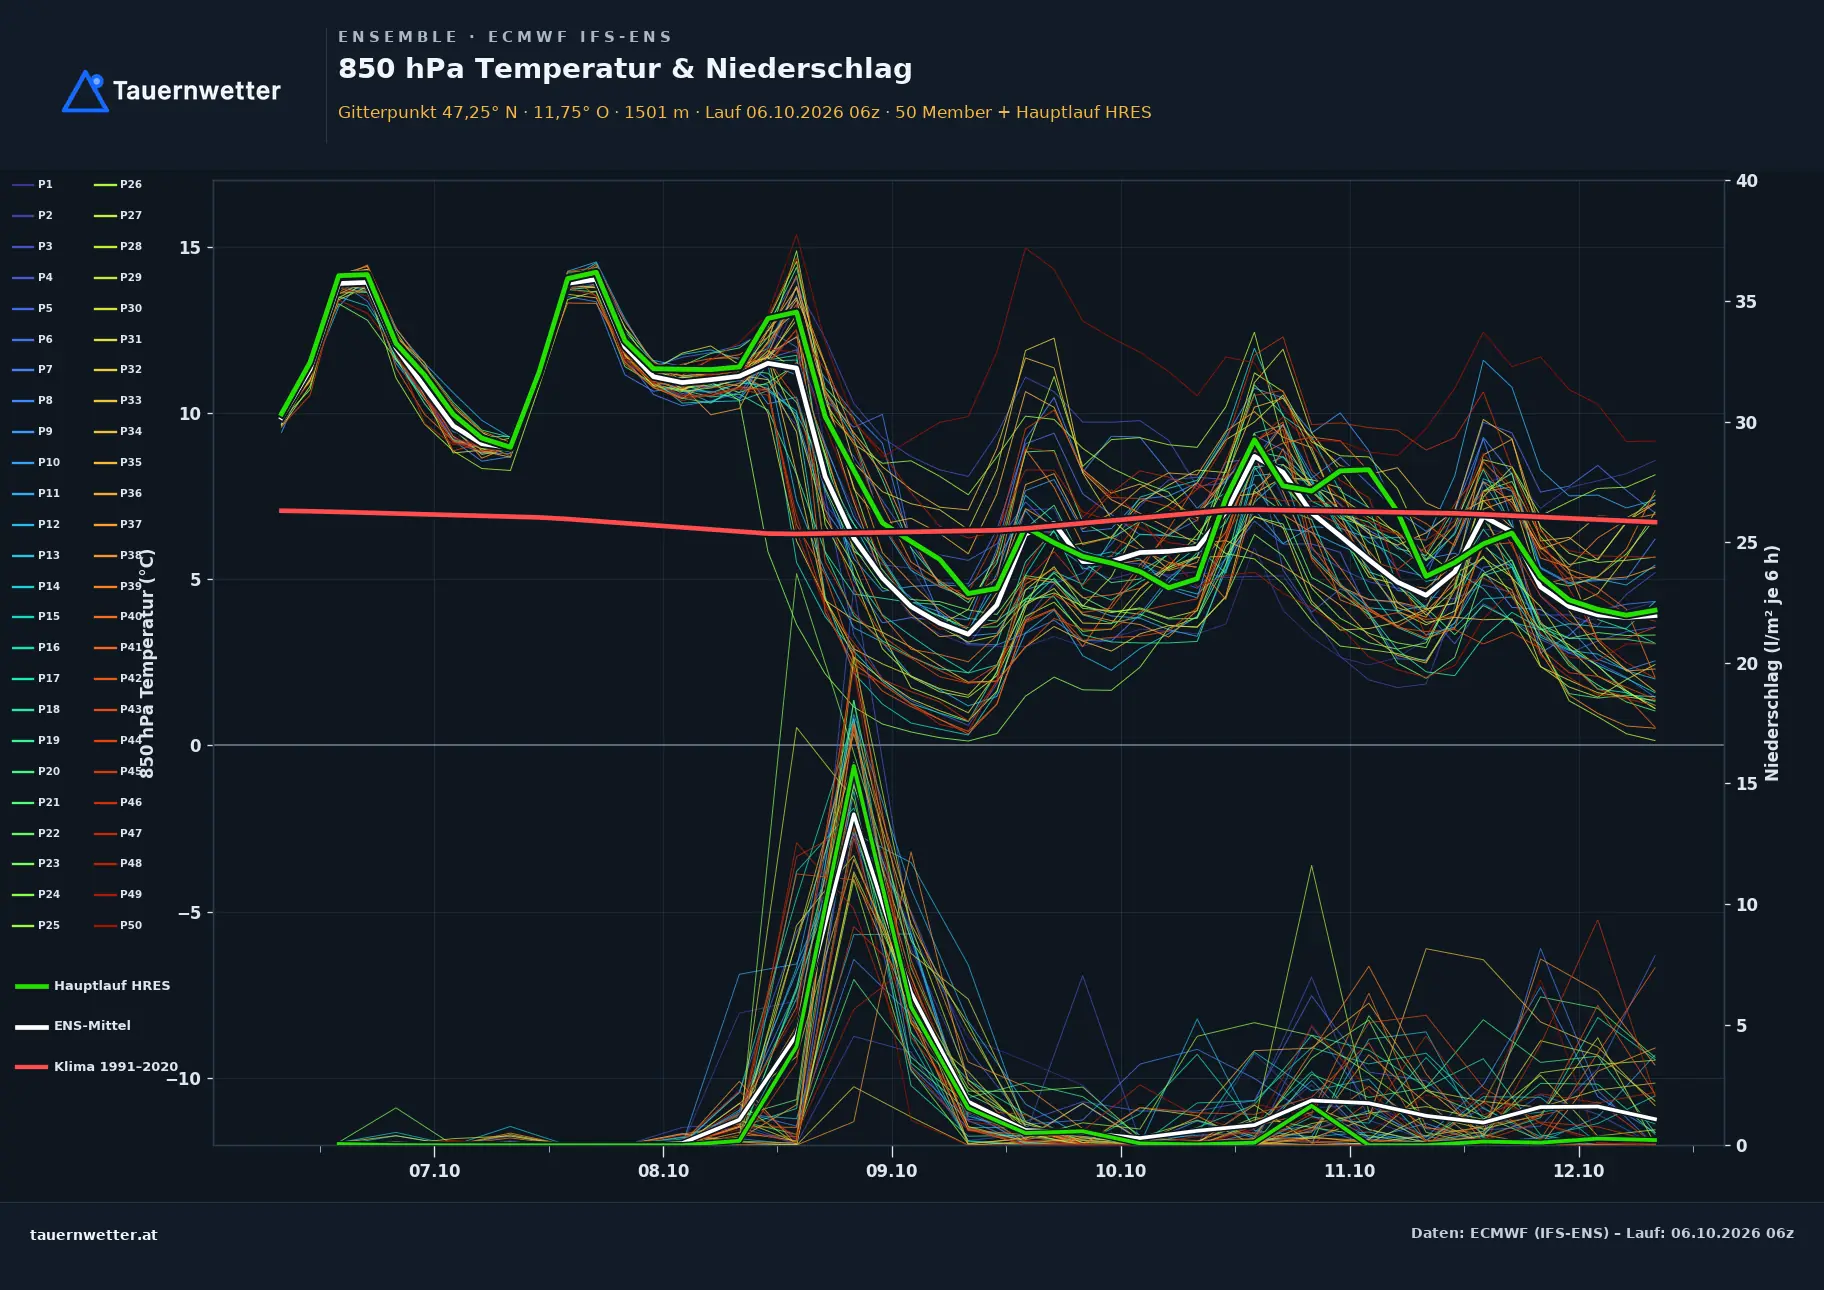
Task: Toggle the Klima 1991–2020 legend entry
Action: click(x=96, y=1067)
